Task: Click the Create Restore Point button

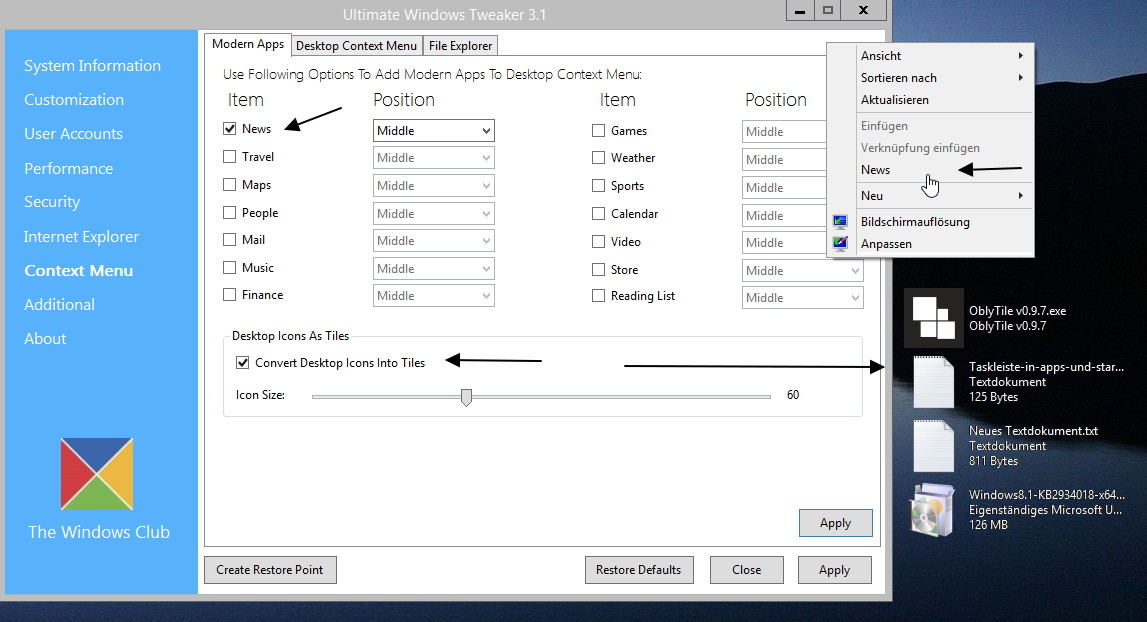Action: tap(270, 570)
